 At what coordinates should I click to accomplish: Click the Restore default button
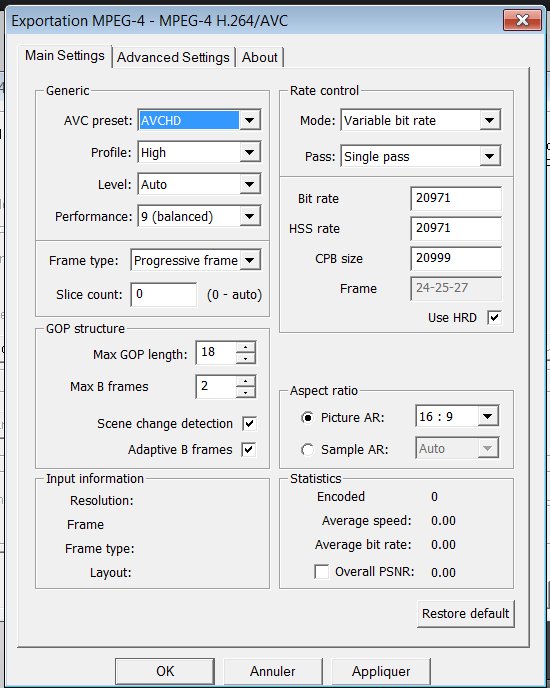coord(466,613)
